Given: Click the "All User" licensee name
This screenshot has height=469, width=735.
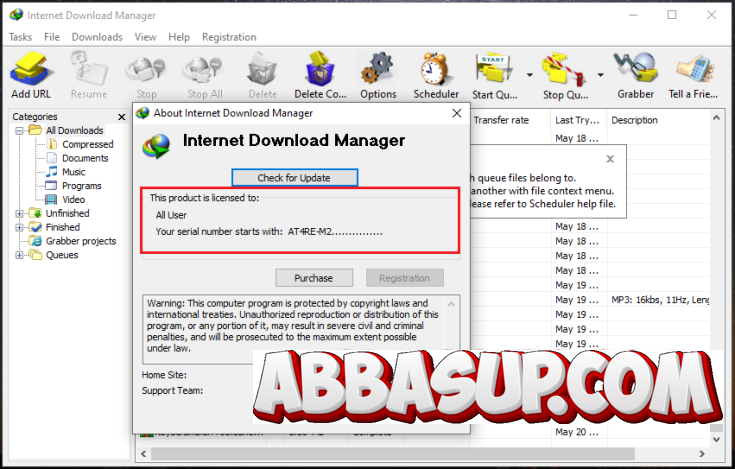Looking at the screenshot, I should tap(171, 215).
